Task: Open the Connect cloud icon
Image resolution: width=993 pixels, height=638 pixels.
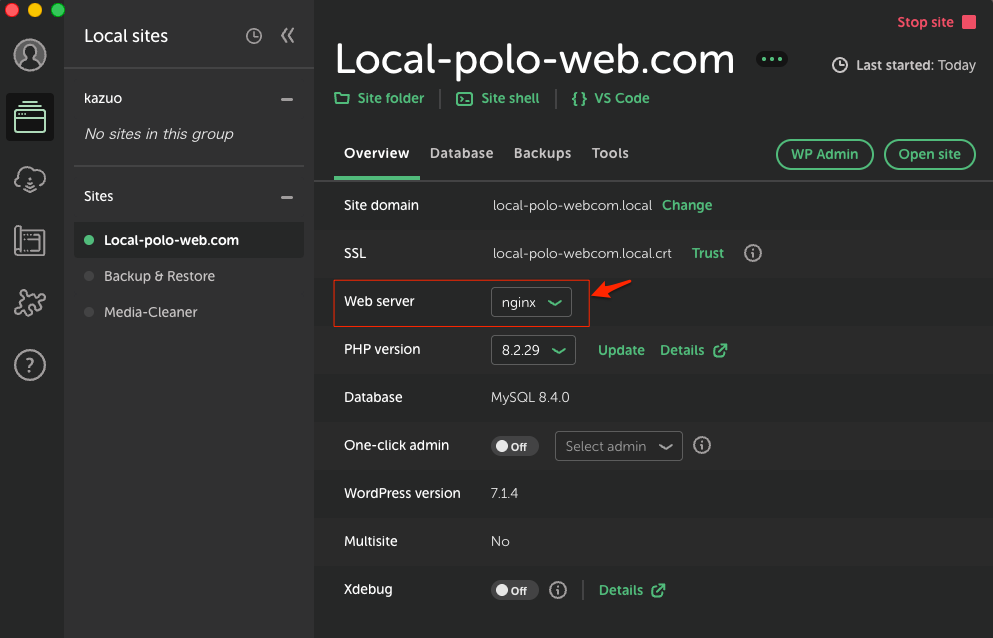Action: pyautogui.click(x=30, y=179)
